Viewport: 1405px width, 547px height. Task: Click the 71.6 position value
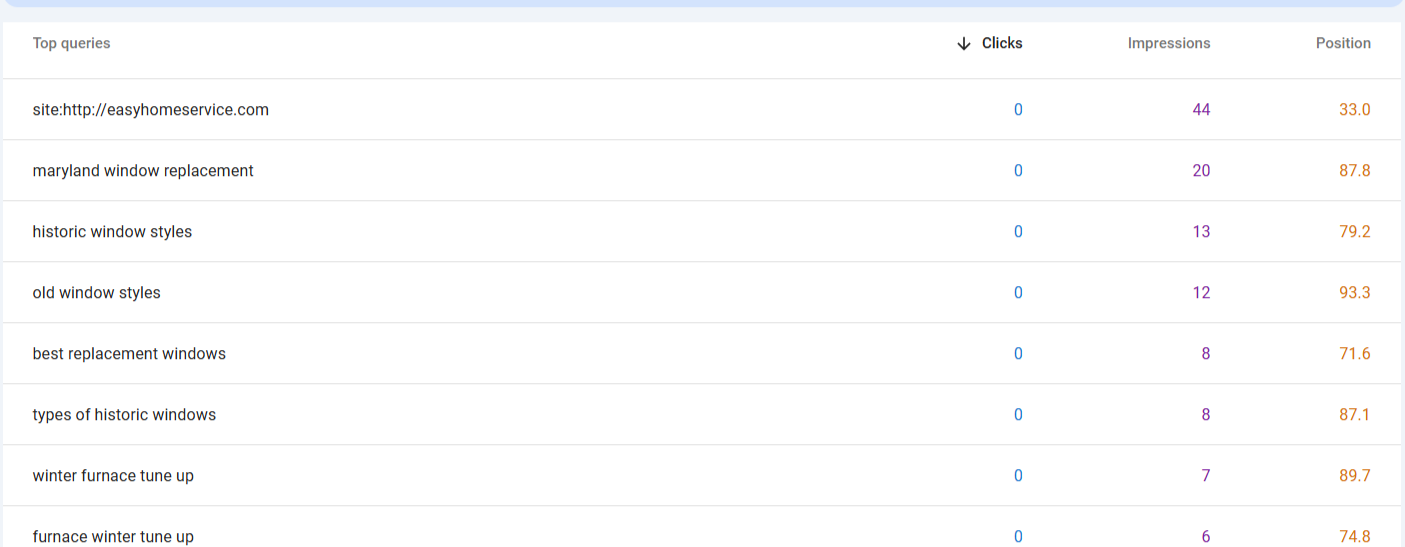(1354, 354)
